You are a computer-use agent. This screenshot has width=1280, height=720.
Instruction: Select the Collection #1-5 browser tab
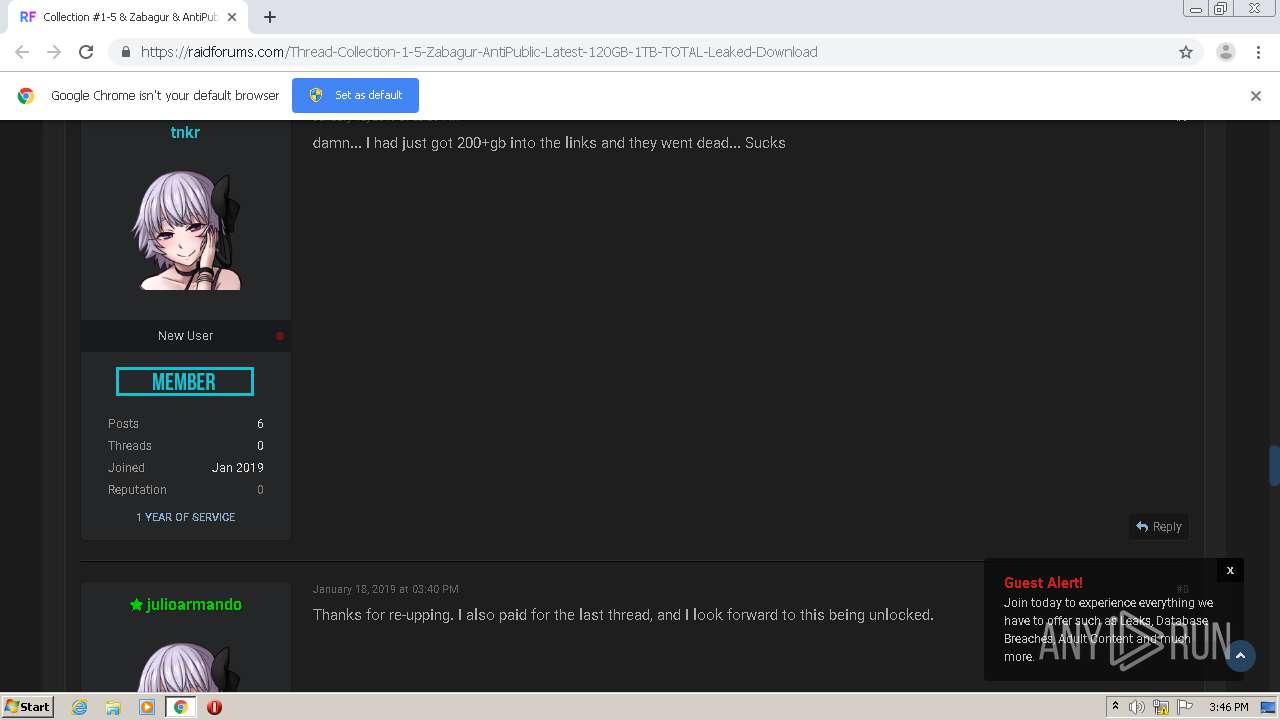click(128, 17)
